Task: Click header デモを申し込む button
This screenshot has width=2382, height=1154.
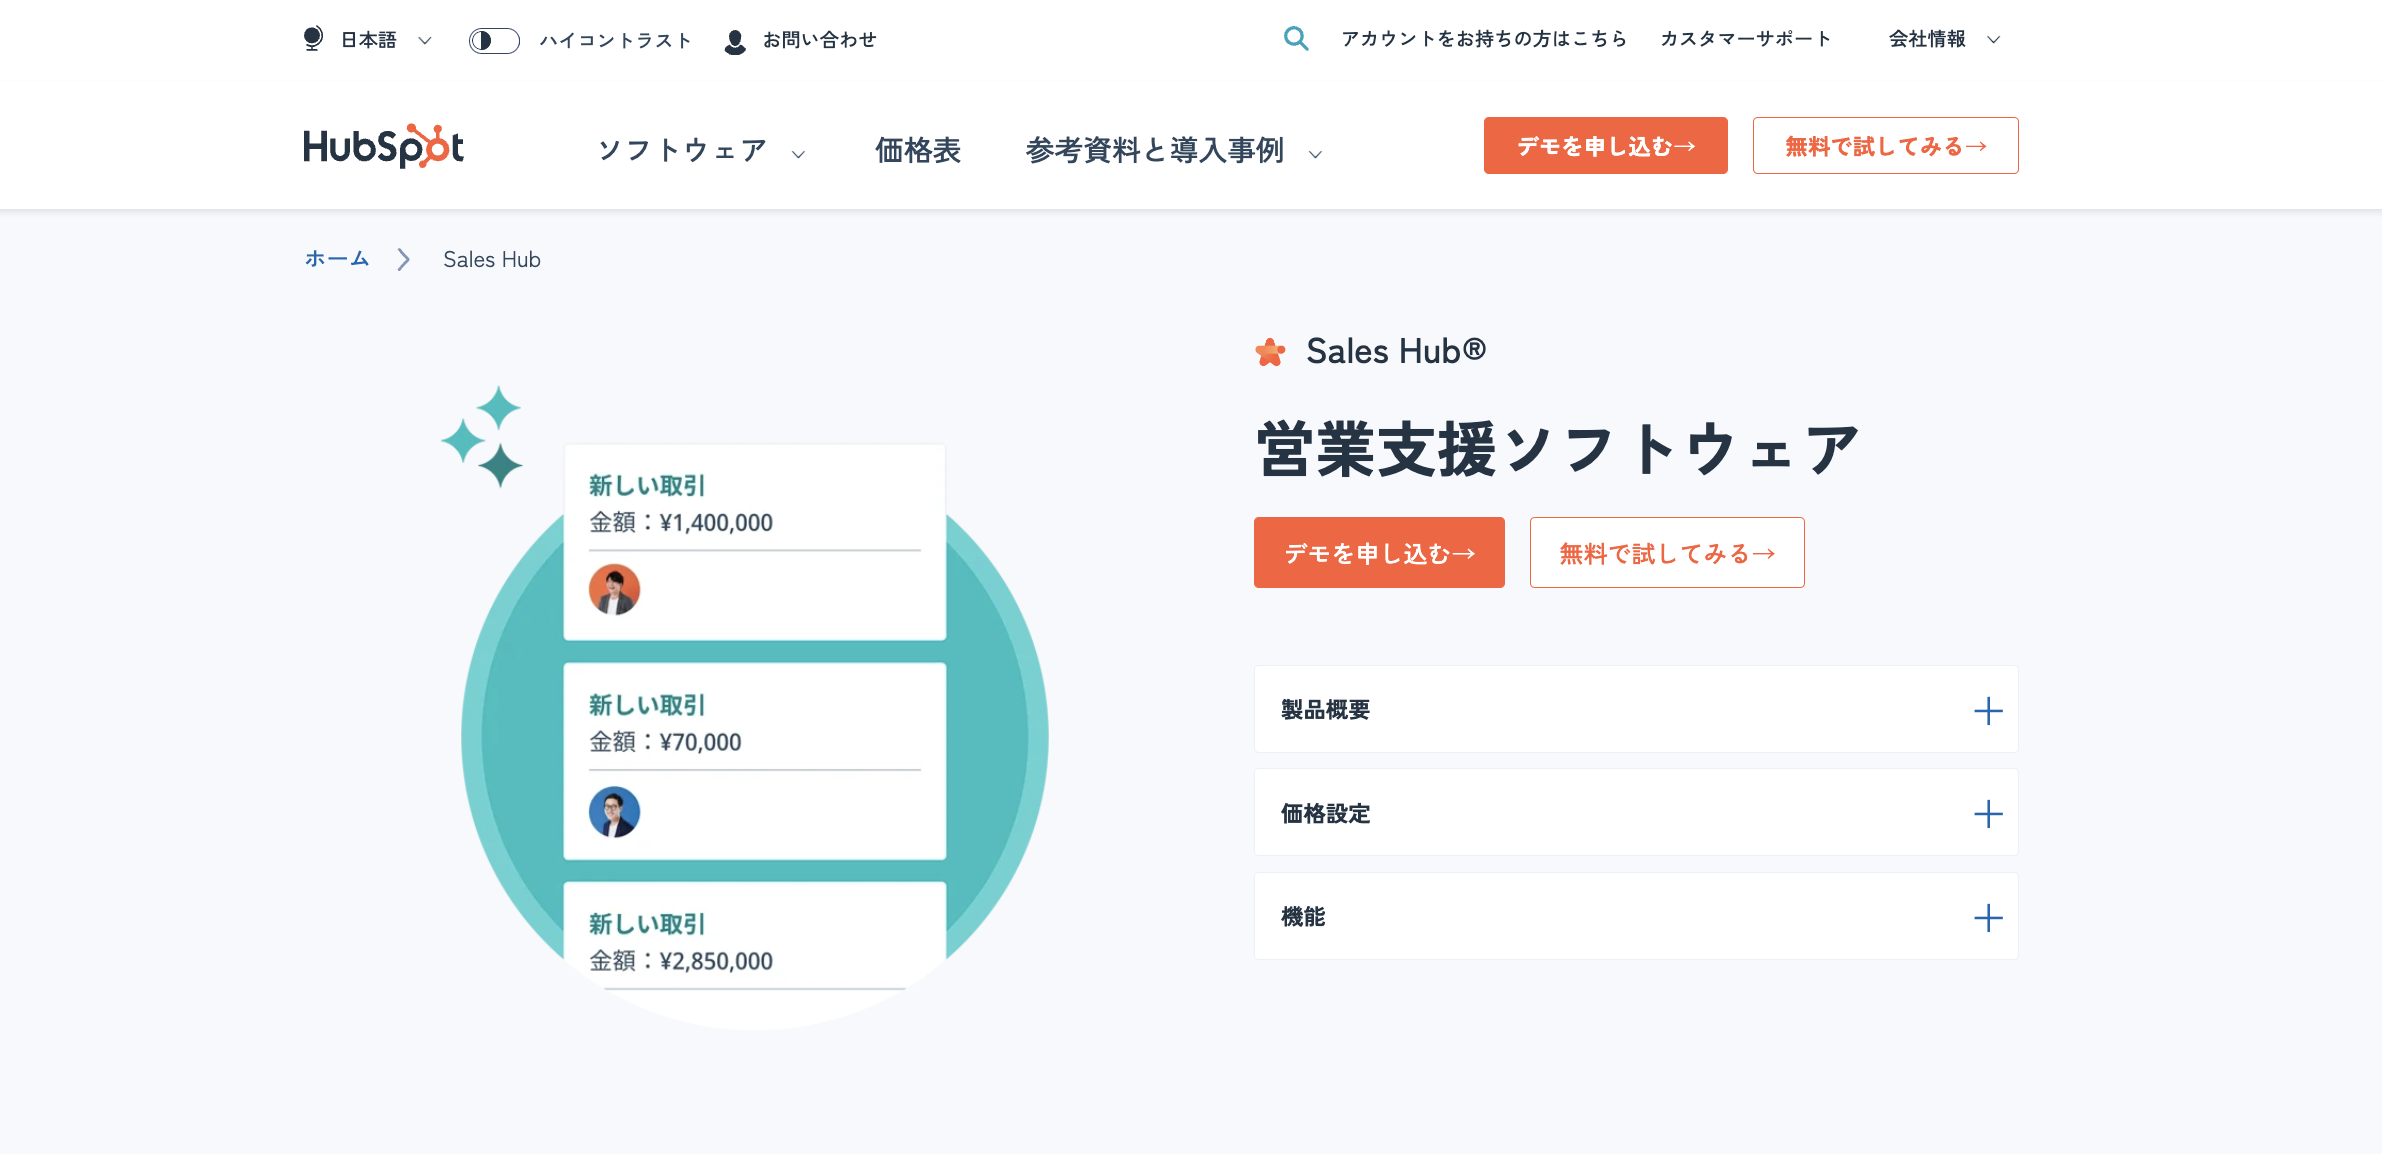Action: coord(1605,146)
